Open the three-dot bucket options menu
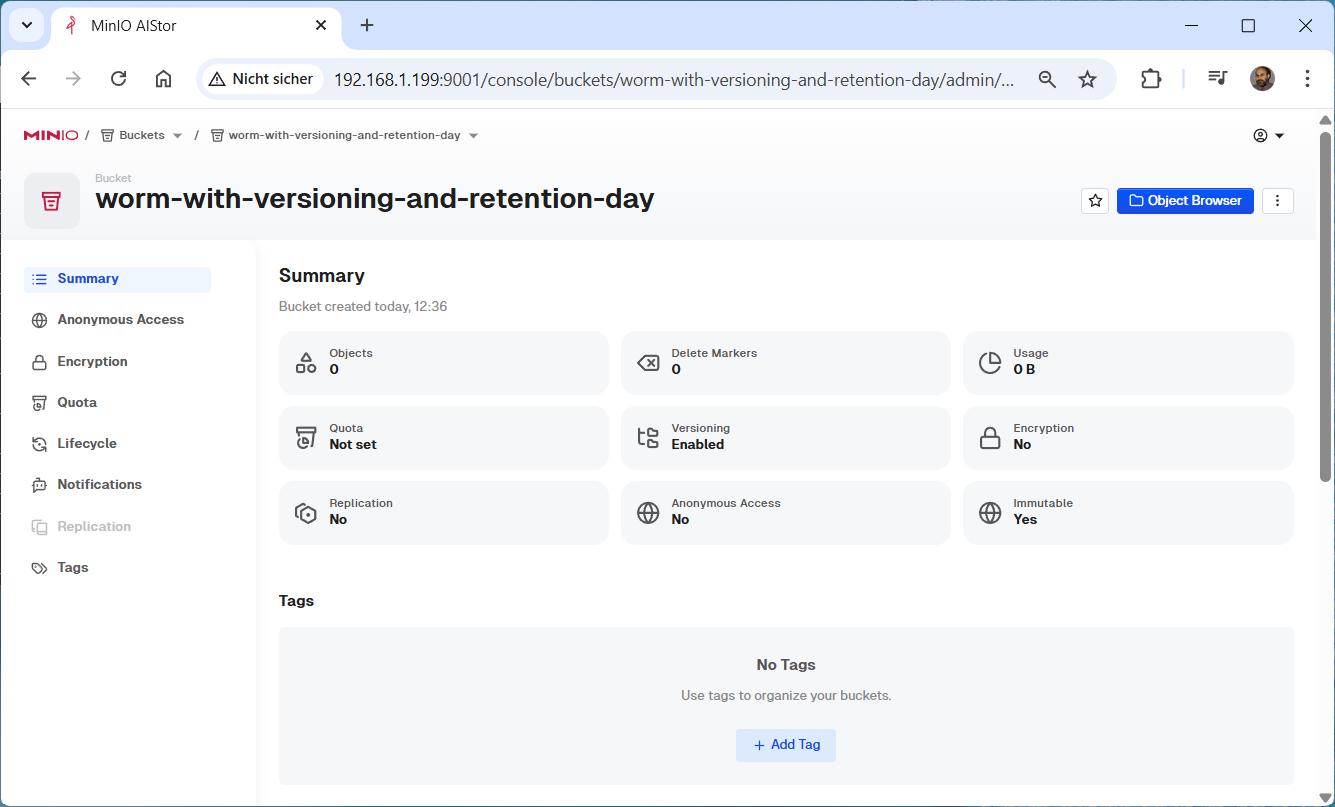 click(x=1278, y=201)
